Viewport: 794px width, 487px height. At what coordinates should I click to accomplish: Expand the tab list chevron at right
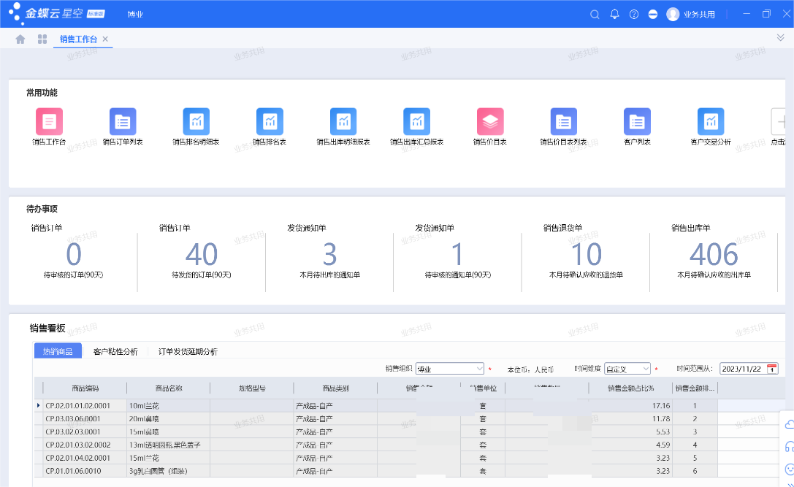780,37
